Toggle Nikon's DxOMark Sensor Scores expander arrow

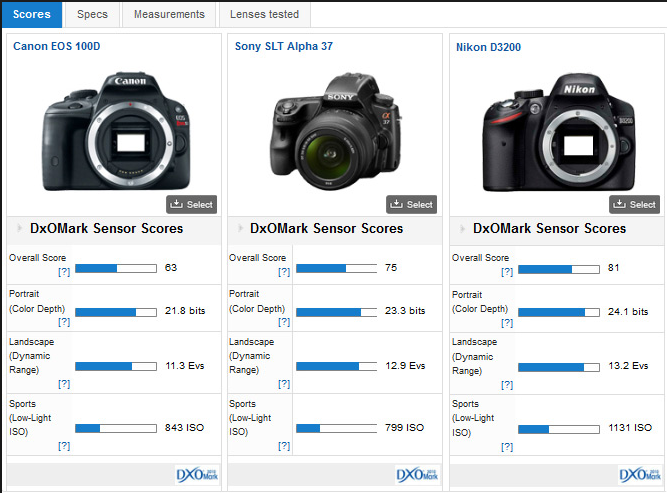[462, 229]
